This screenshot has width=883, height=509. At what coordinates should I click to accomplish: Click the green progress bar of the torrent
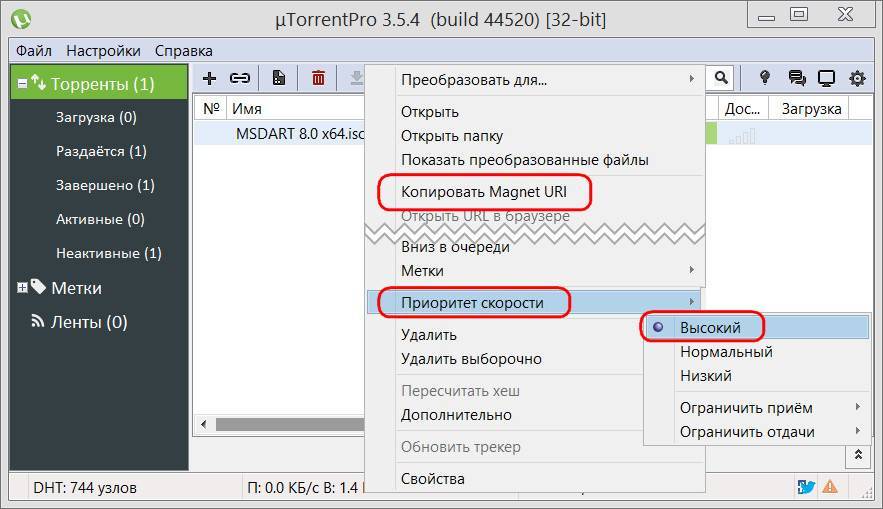(x=711, y=133)
